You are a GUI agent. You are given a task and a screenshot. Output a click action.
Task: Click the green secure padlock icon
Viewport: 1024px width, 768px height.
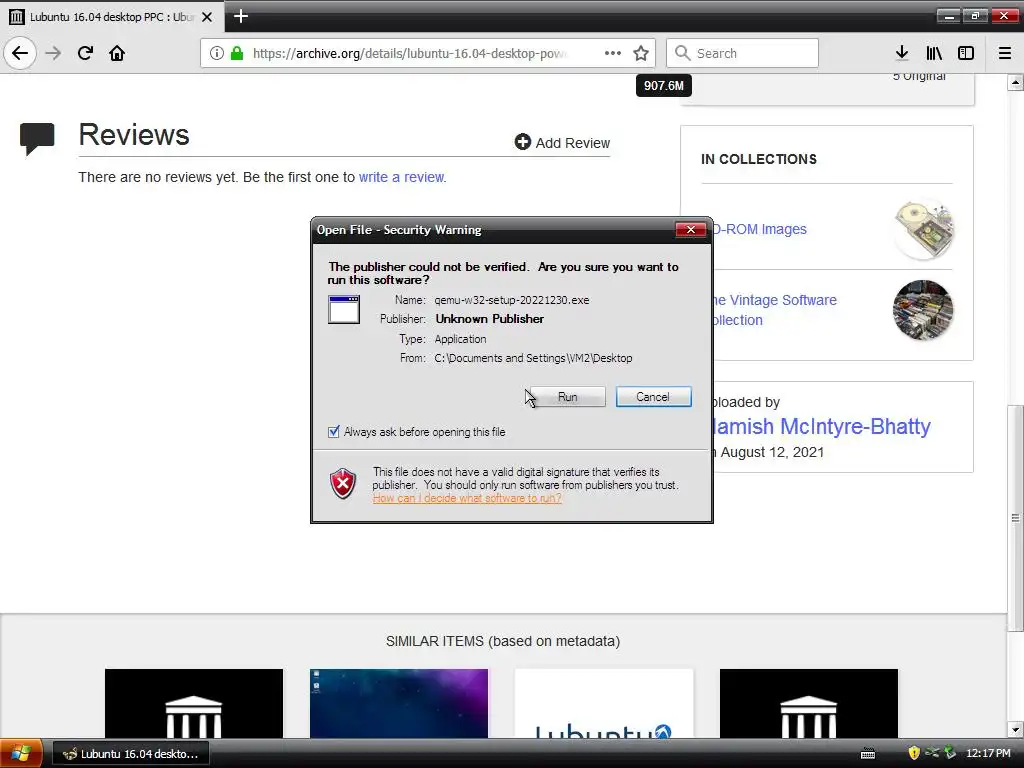[237, 53]
